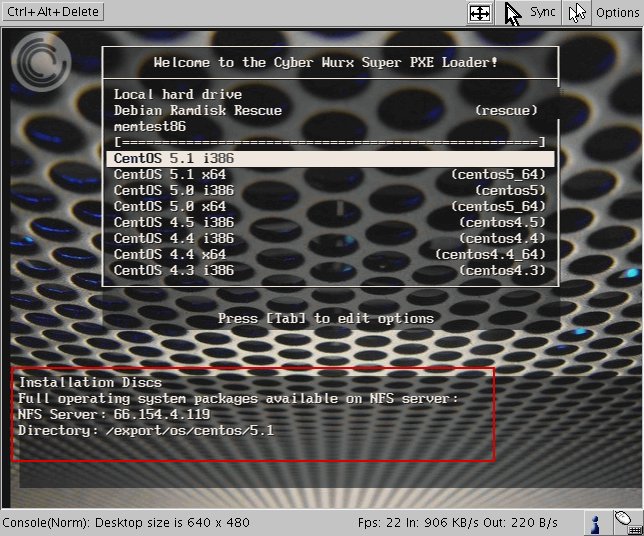This screenshot has height=536, width=644.
Task: Select highlighted CentOS 5.1 i386 entry
Action: click(330, 159)
